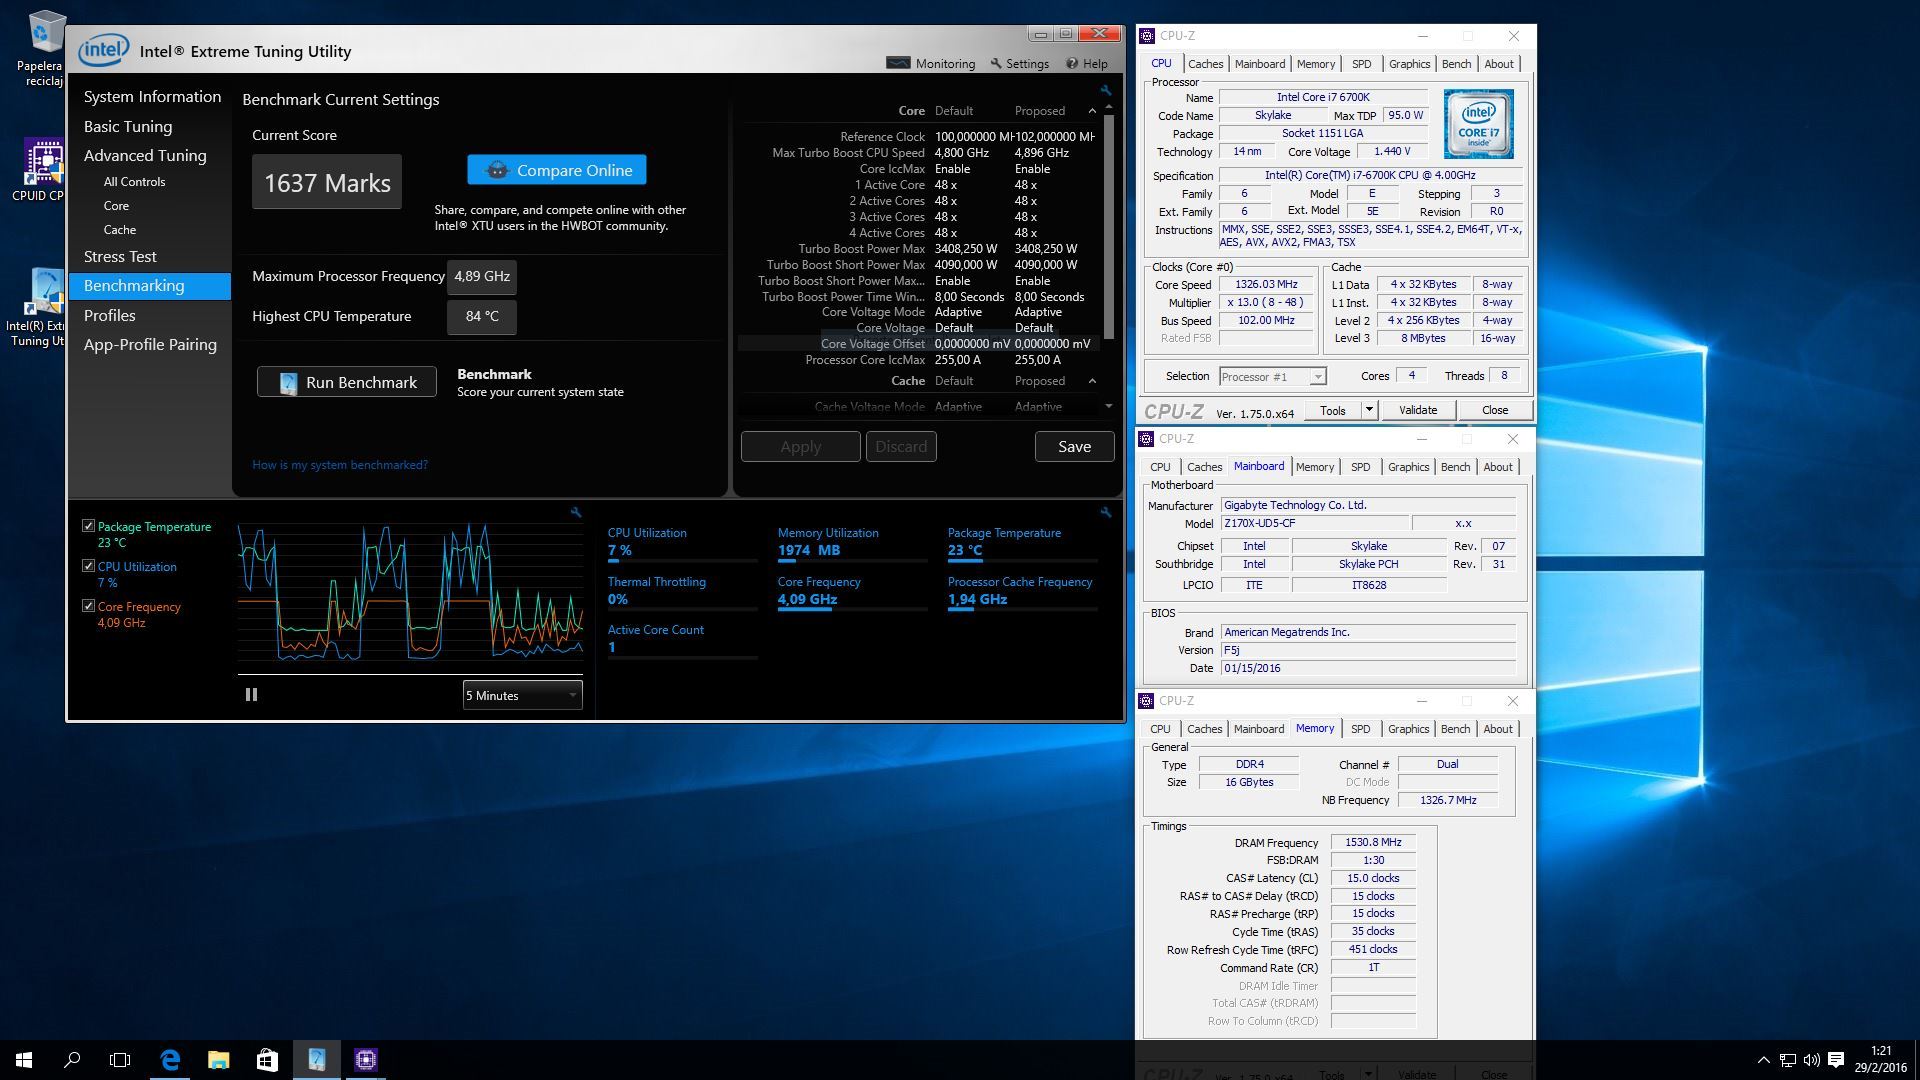This screenshot has width=1920, height=1080.
Task: Switch to CPU-Z taskbar icon
Action: (365, 1060)
